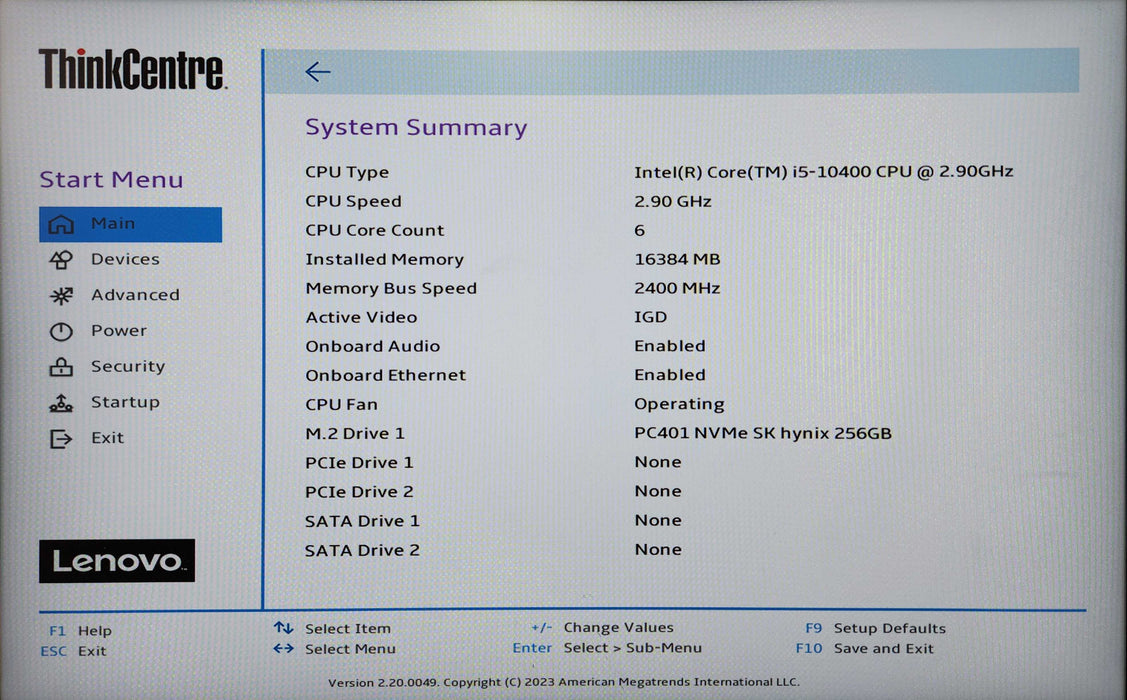Click the Devices shapes icon
This screenshot has width=1127, height=700.
pyautogui.click(x=61, y=259)
